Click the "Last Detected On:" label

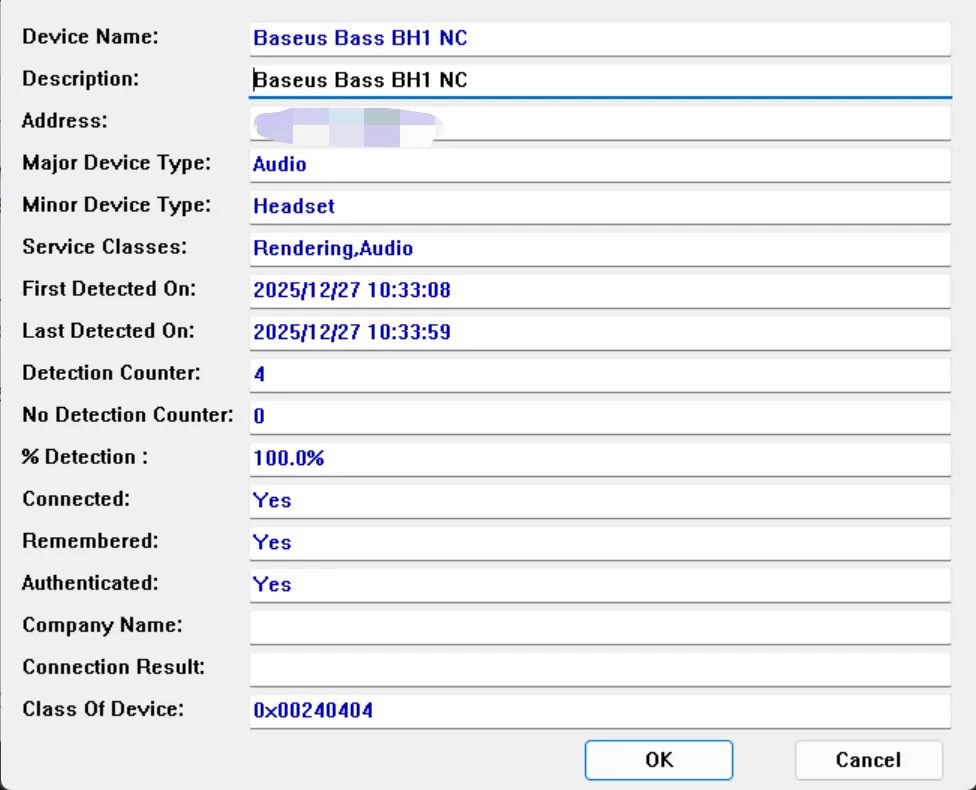[108, 331]
